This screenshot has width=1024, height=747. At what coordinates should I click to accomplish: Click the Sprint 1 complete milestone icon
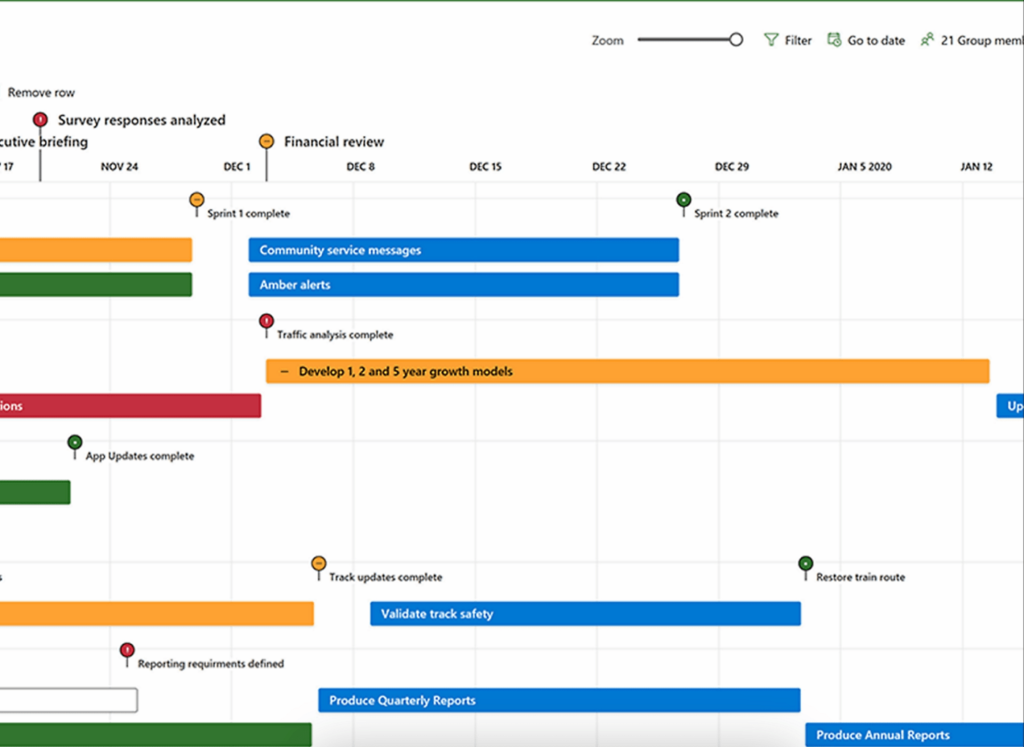tap(197, 199)
